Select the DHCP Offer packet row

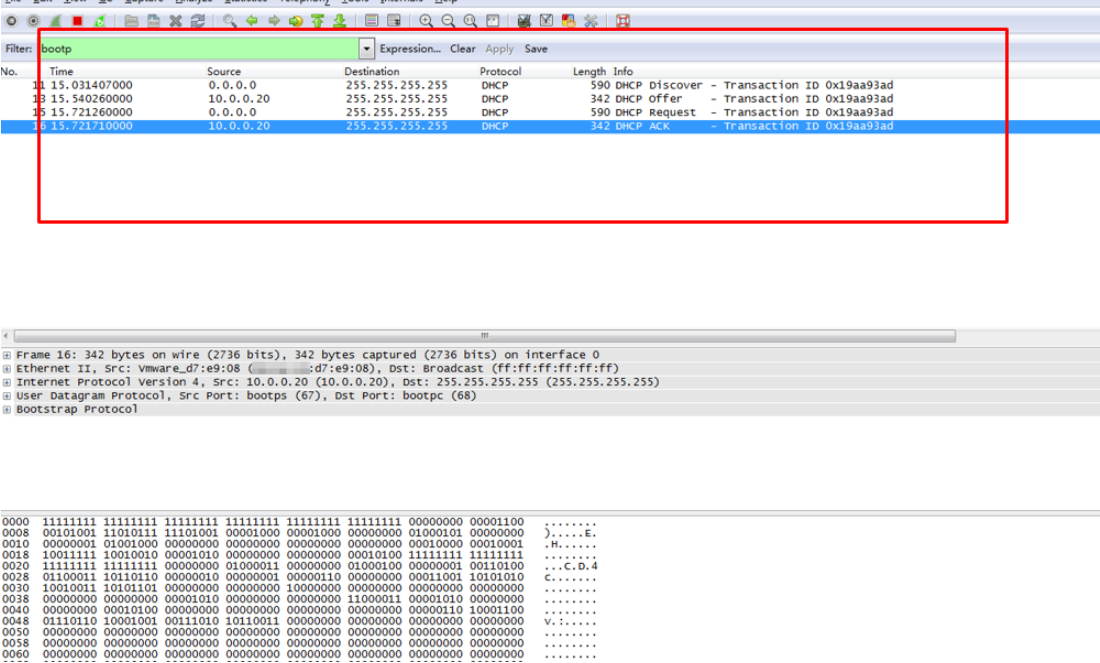point(550,99)
